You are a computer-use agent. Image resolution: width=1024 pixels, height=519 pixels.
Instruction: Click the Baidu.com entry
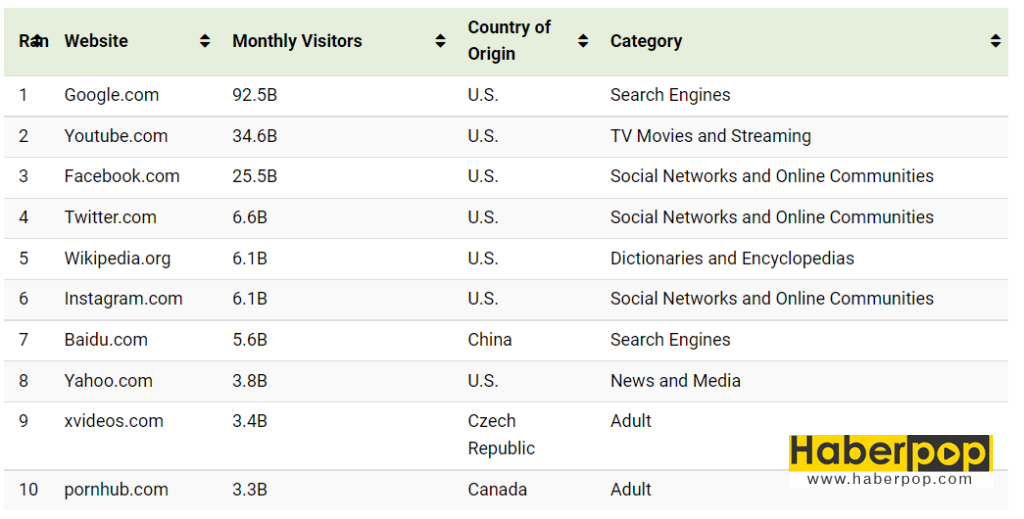[x=106, y=340]
